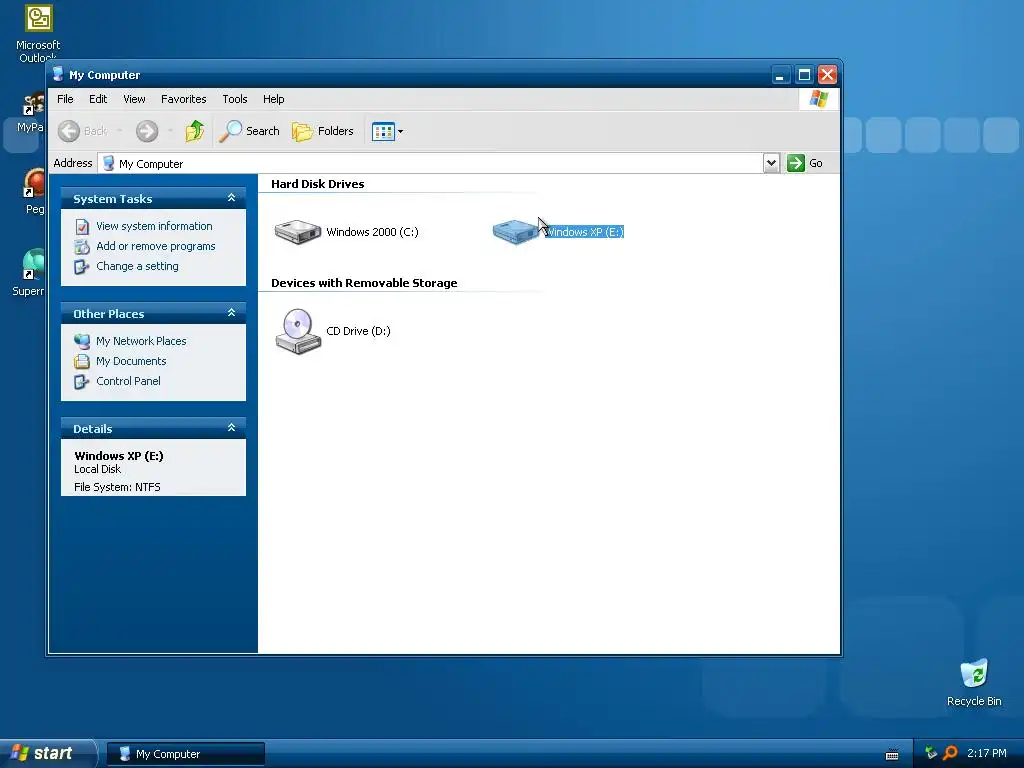Click the network tray icon
The width and height of the screenshot is (1024, 768).
pos(931,753)
